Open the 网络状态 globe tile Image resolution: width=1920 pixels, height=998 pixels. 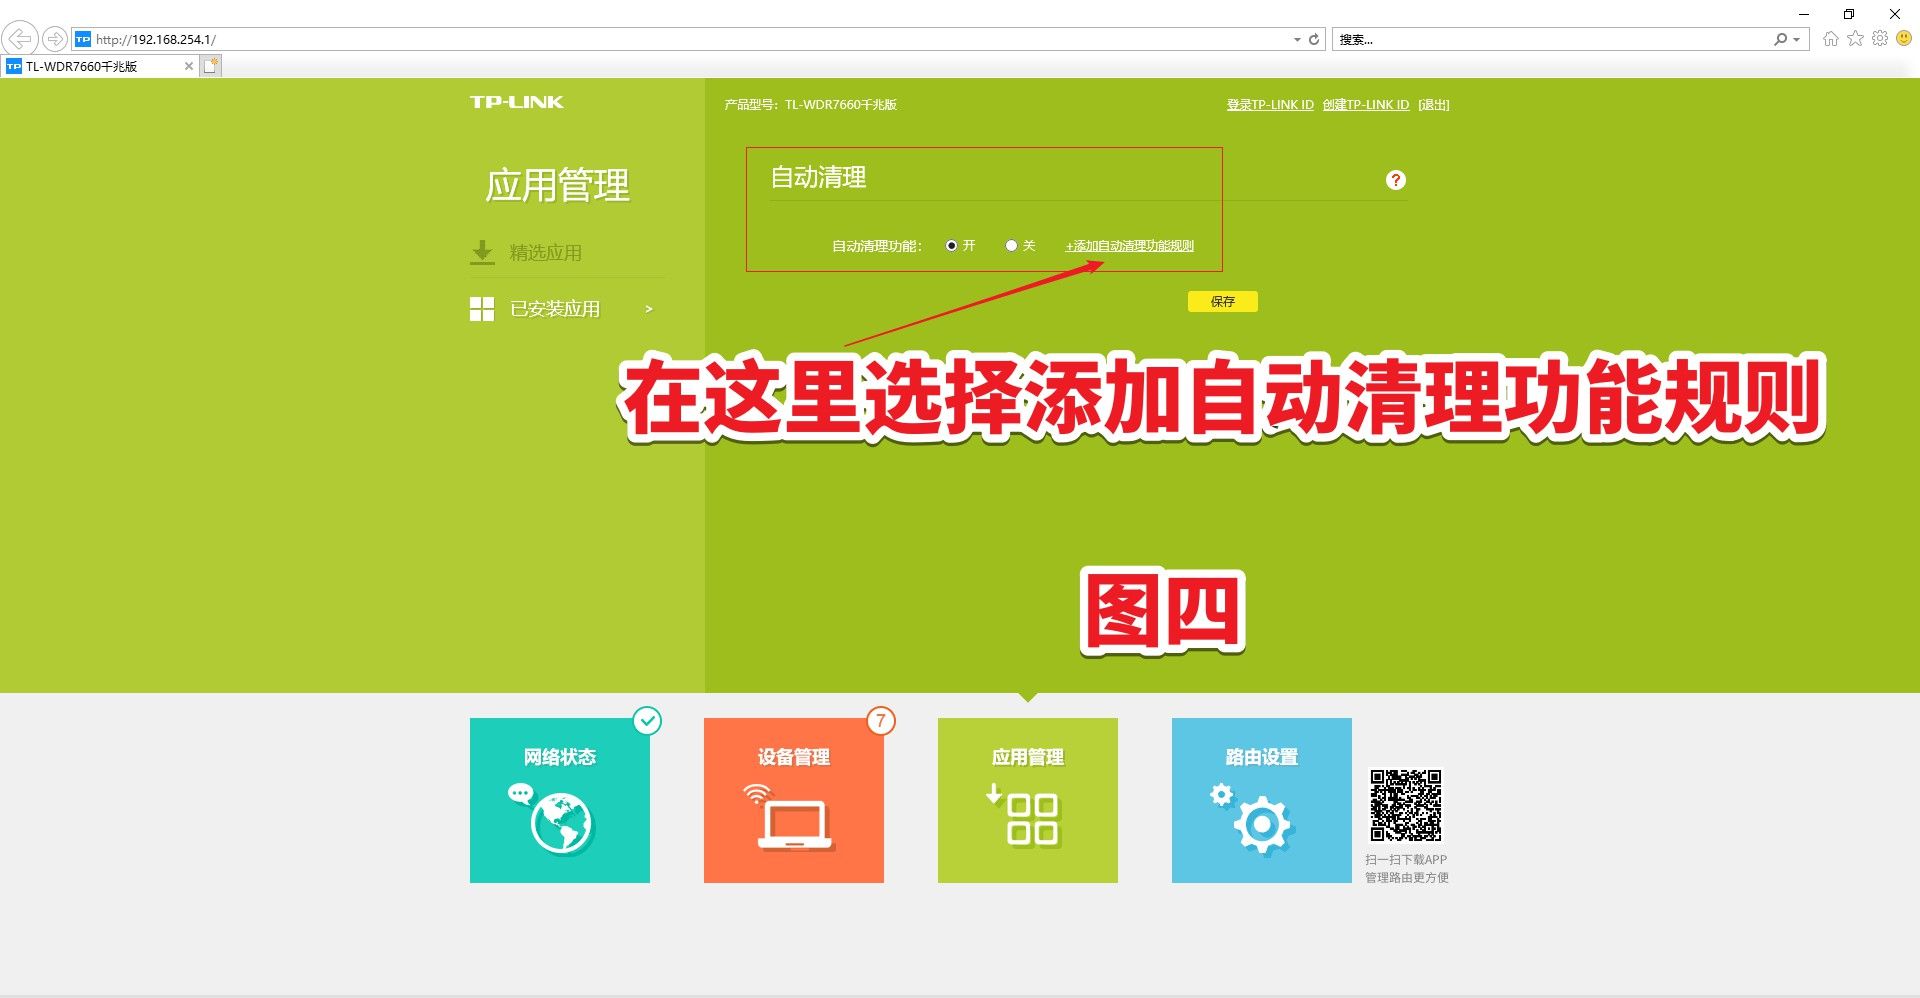click(x=560, y=800)
